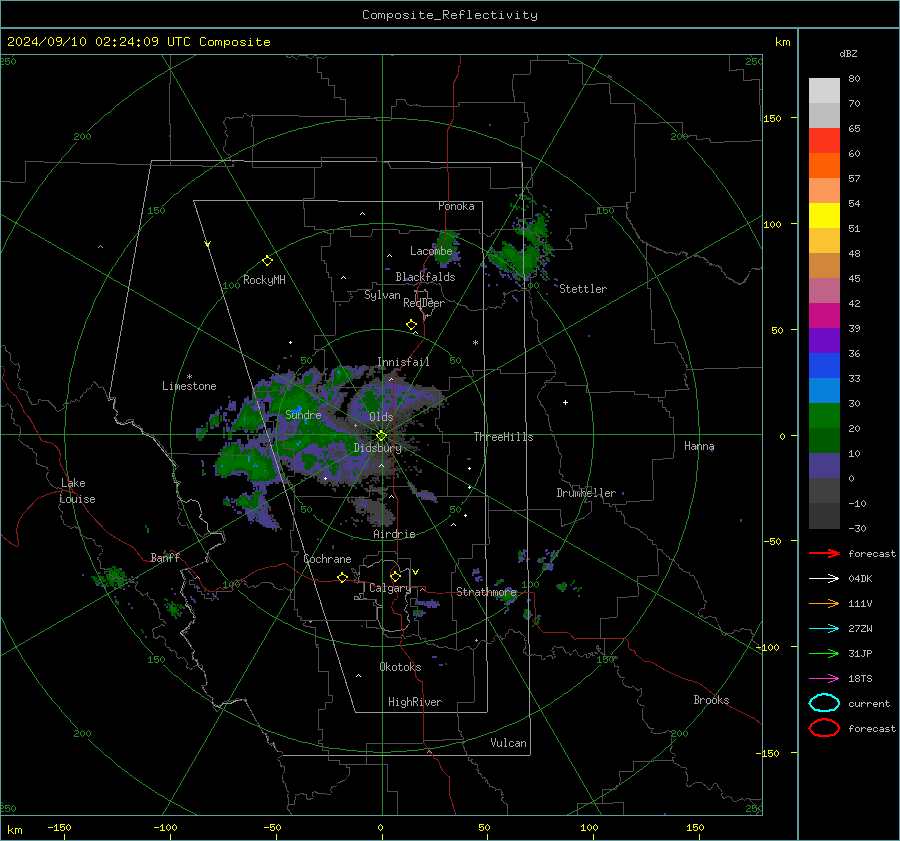900x841 pixels.
Task: Click the Brooks label
Action: (711, 700)
